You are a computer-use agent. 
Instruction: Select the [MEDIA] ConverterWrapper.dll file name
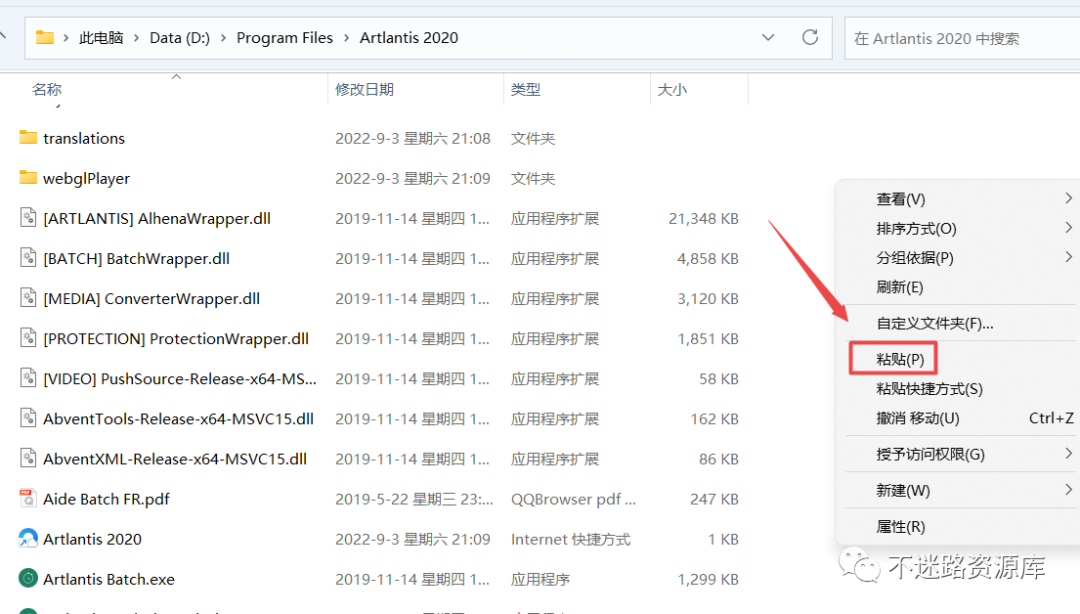152,298
